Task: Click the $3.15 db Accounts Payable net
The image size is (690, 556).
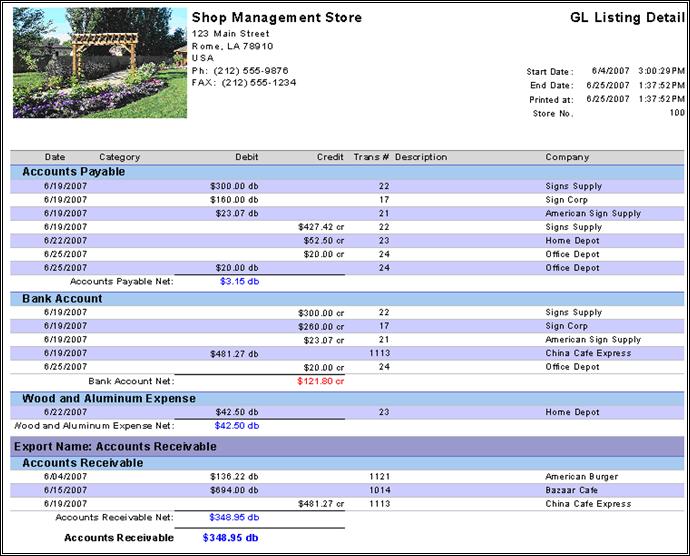Action: coord(239,281)
